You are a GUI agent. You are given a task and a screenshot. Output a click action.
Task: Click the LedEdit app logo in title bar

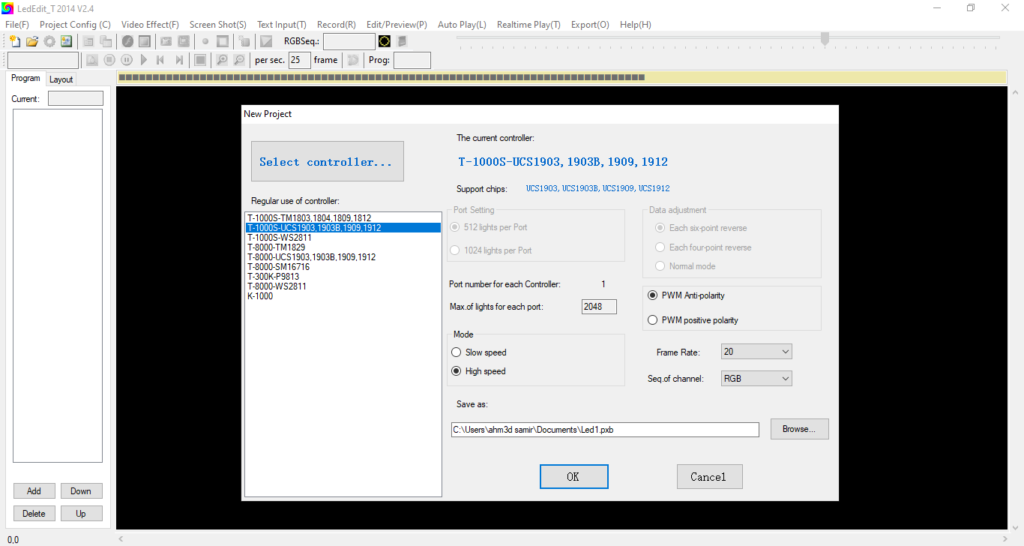(7, 8)
